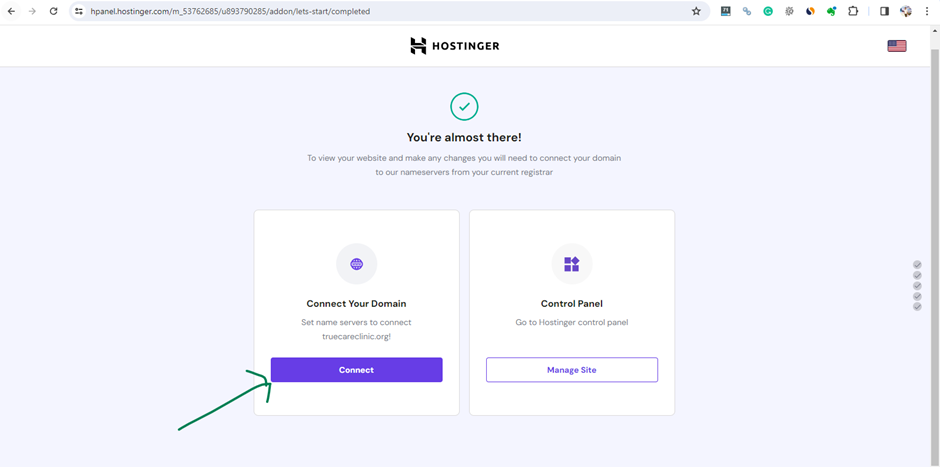Reload the page in the browser
This screenshot has width=940, height=467.
(x=53, y=11)
